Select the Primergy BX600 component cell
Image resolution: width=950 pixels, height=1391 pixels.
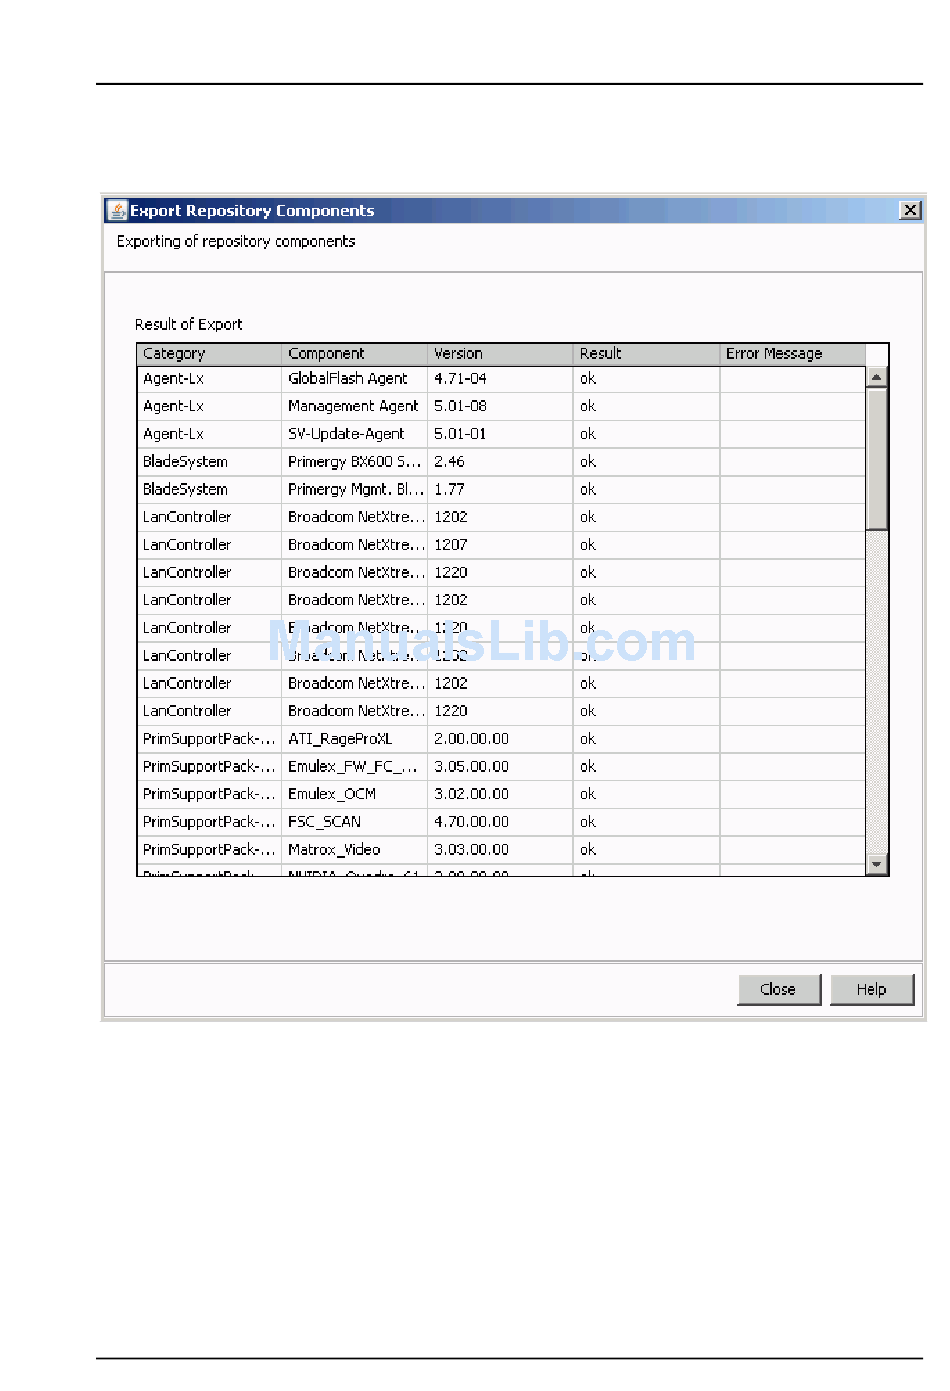pos(354,462)
